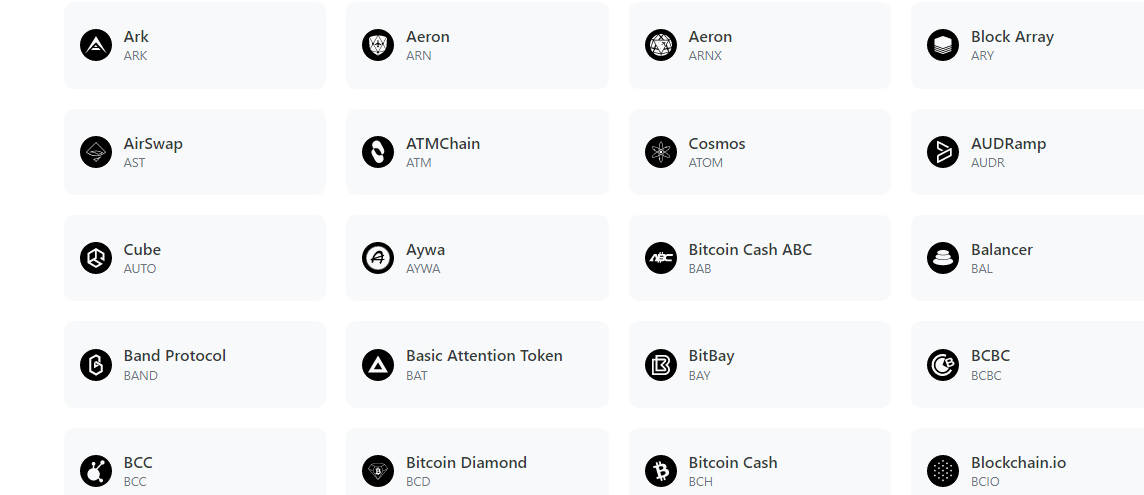This screenshot has height=495, width=1144.
Task: Open the Block Array card
Action: [1027, 45]
